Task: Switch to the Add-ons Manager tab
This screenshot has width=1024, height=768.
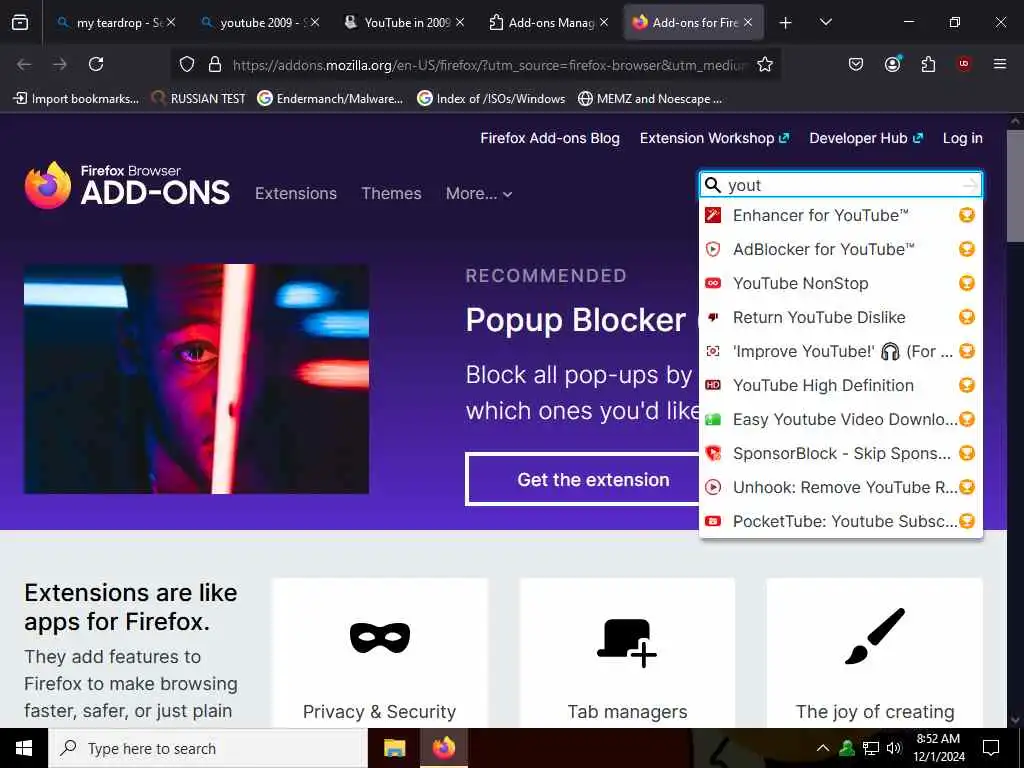Action: click(547, 22)
